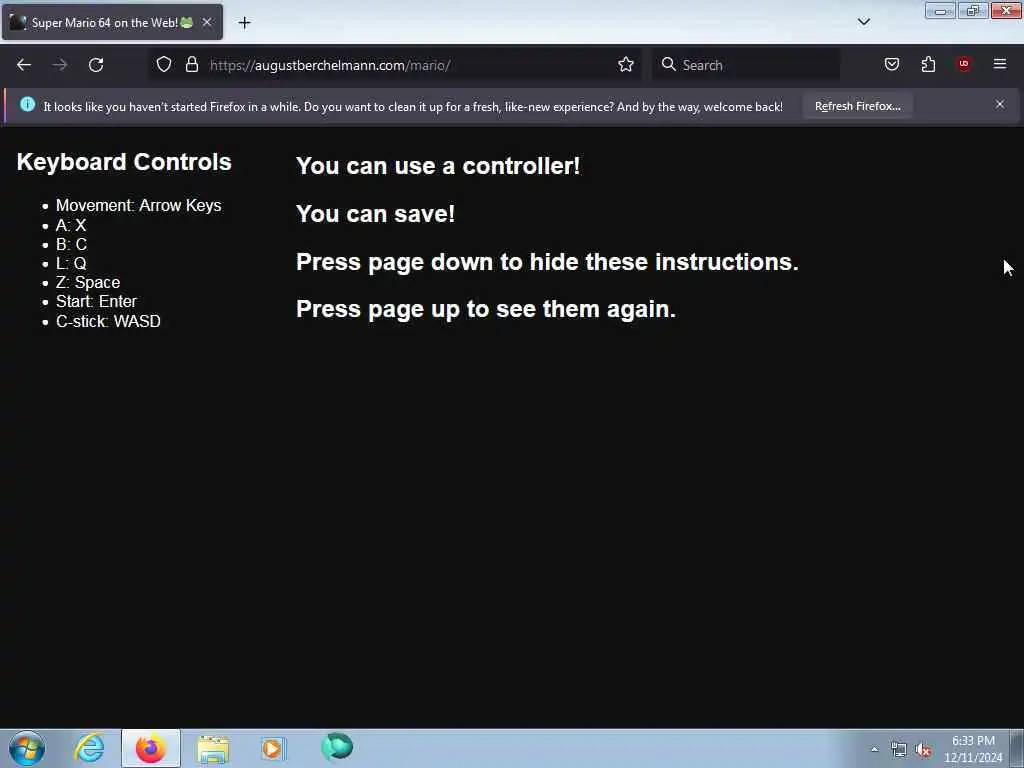Bookmark this page with the star
The image size is (1024, 768).
[x=626, y=65]
